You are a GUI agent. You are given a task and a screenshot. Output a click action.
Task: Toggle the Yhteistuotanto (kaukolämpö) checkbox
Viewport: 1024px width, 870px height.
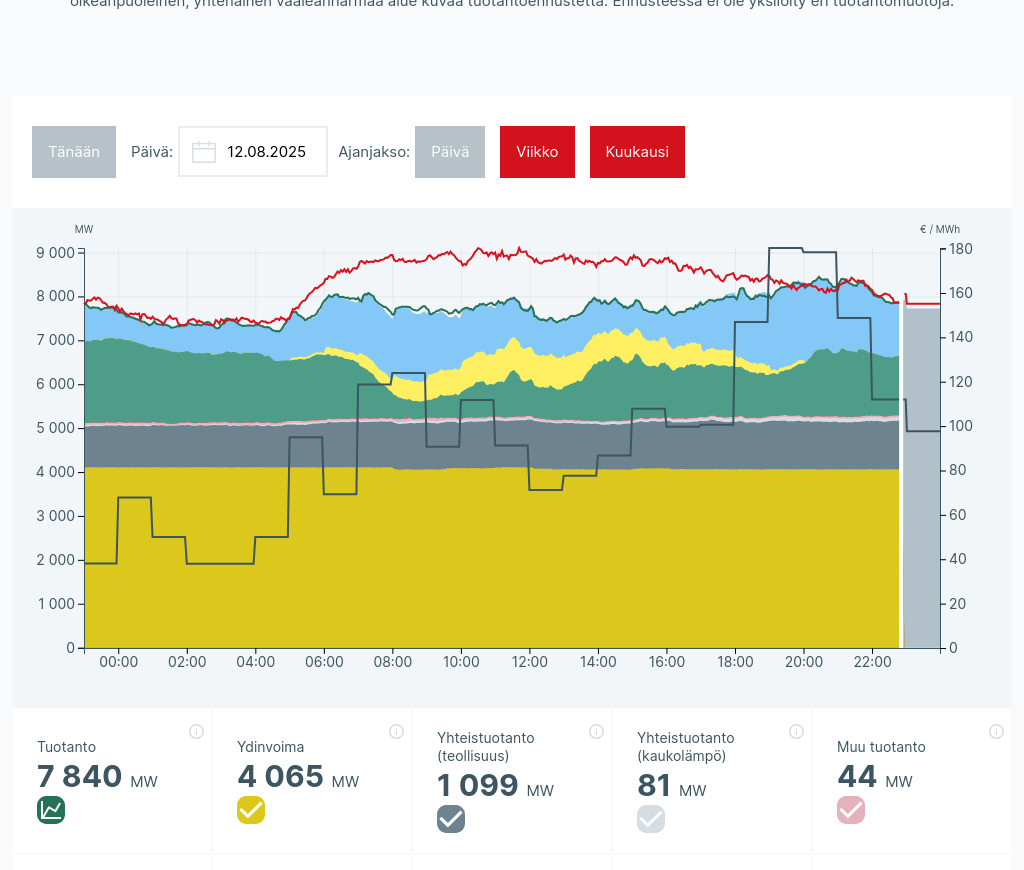coord(651,819)
